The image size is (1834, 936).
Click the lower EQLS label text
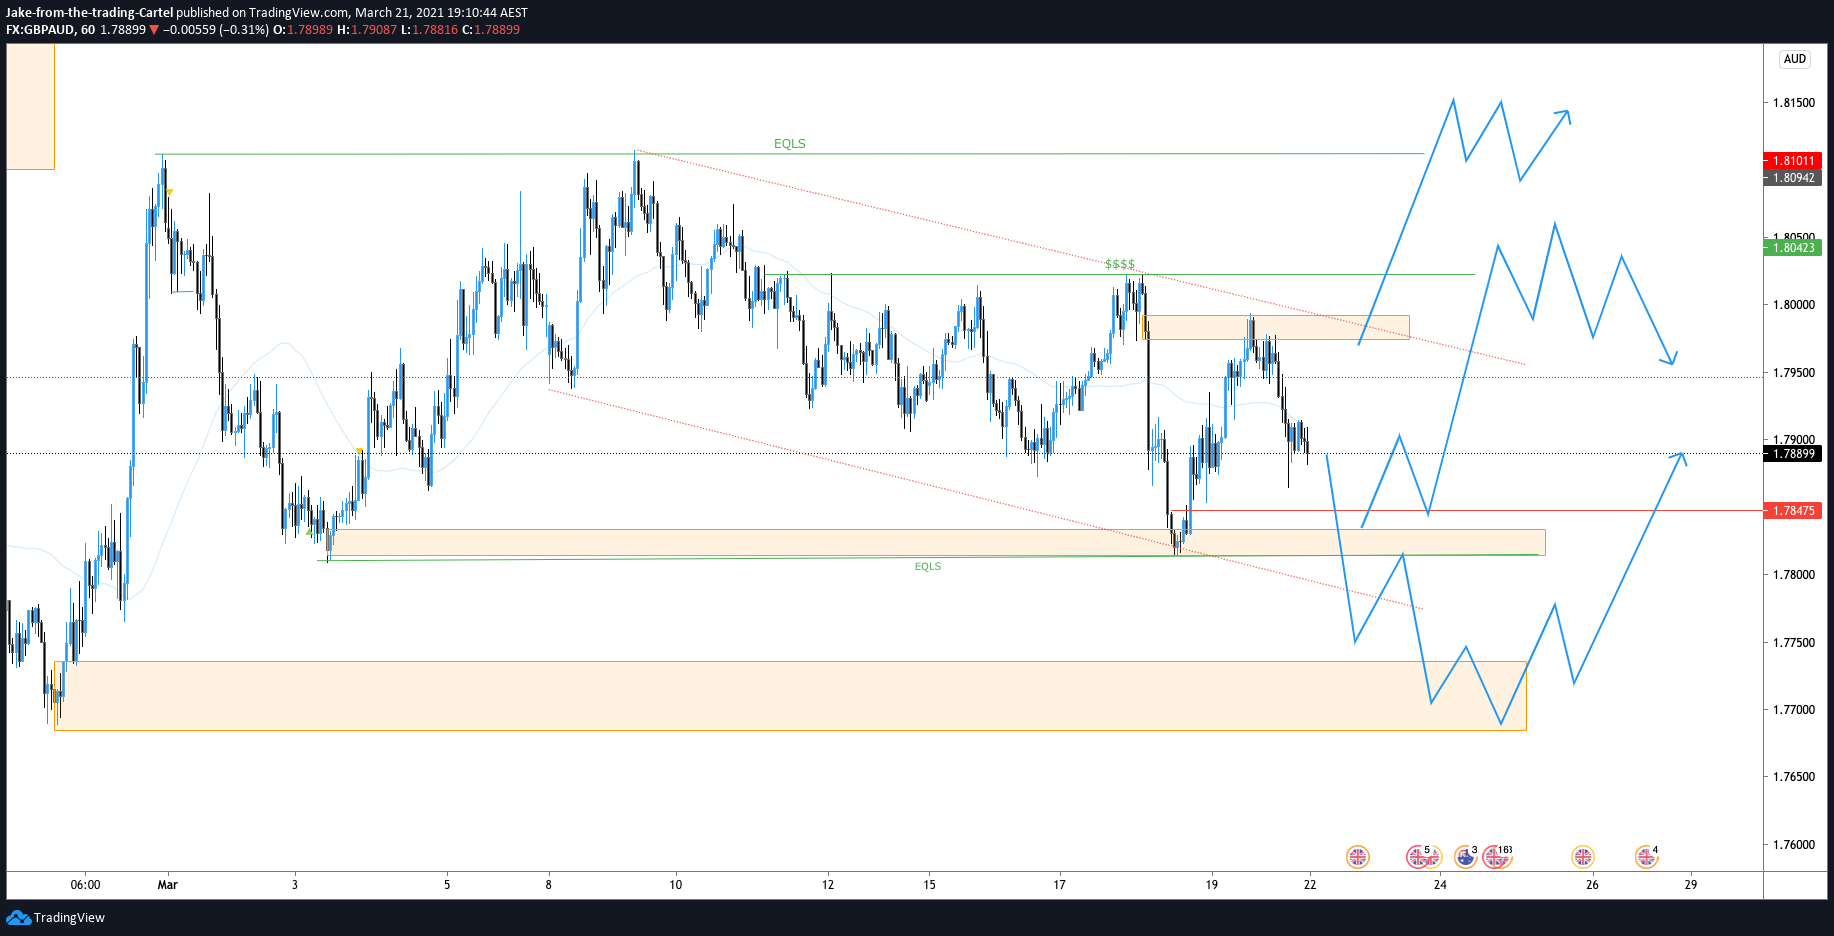927,566
